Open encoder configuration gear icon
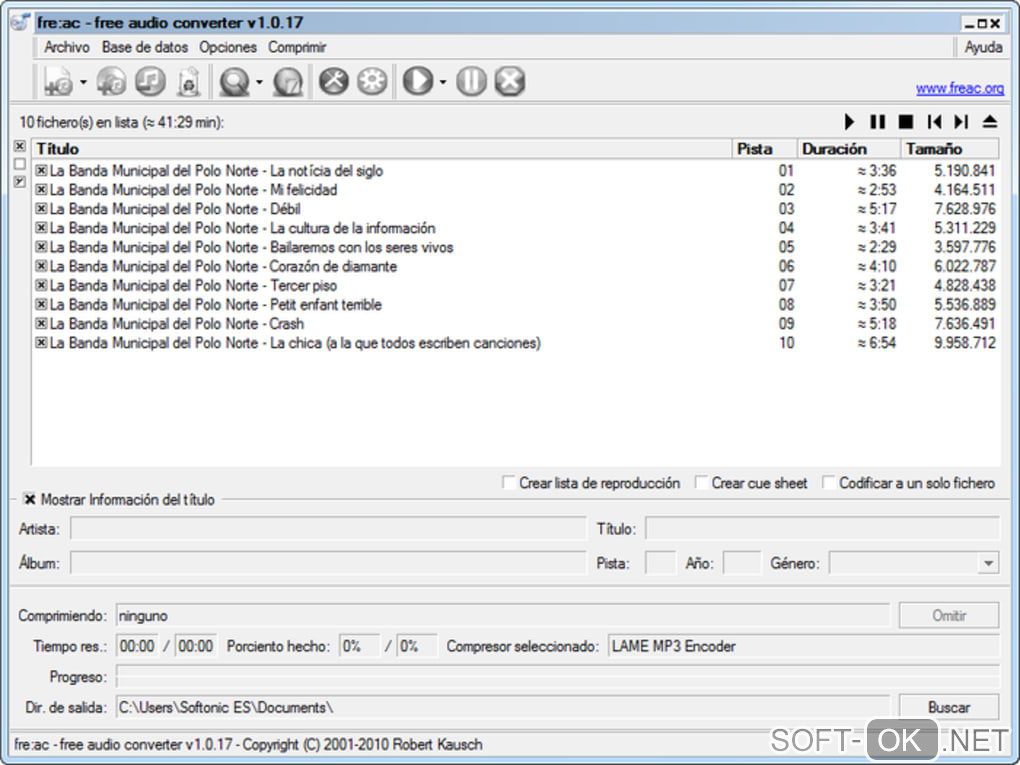1020x765 pixels. (372, 82)
